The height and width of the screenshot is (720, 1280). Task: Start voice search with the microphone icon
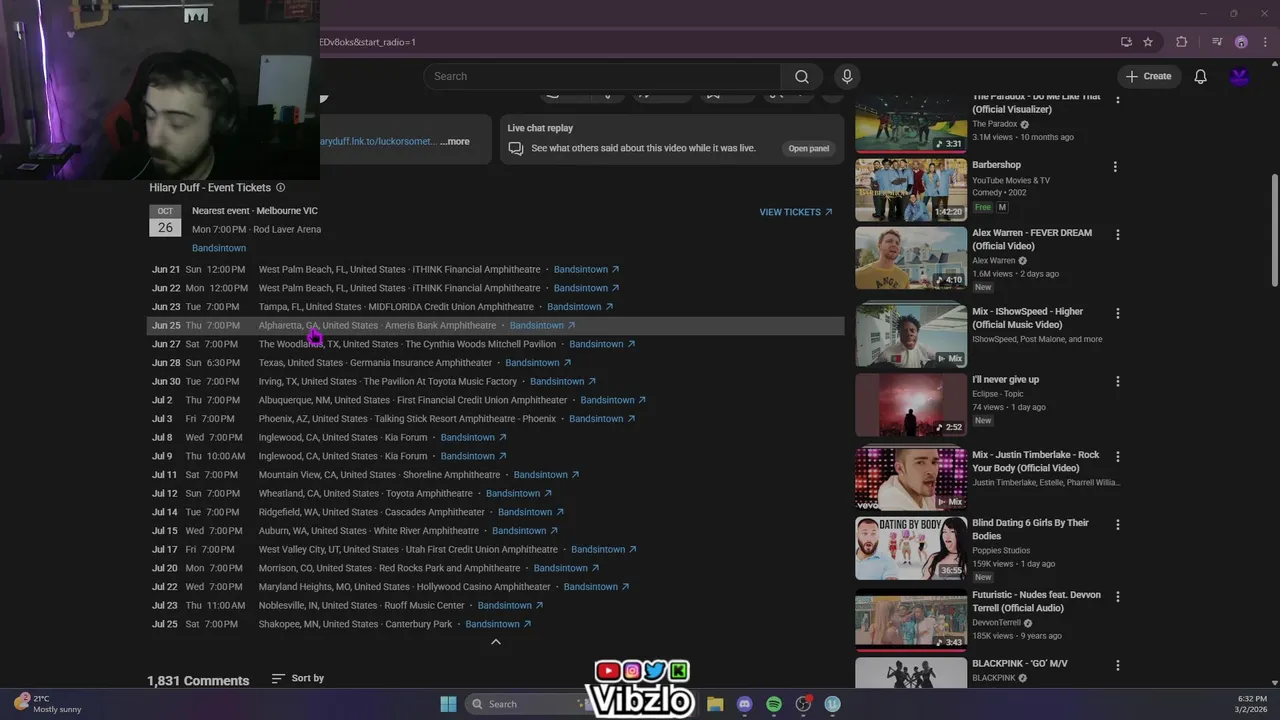click(x=847, y=76)
